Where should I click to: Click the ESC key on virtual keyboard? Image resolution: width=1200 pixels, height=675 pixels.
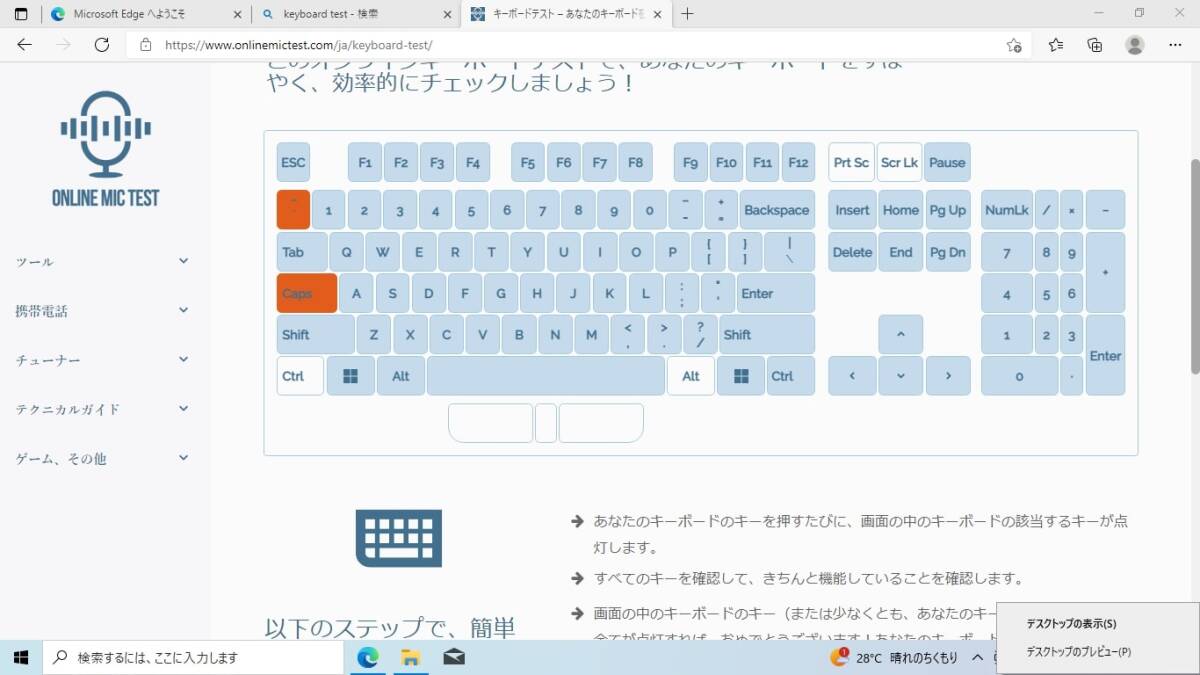293,162
